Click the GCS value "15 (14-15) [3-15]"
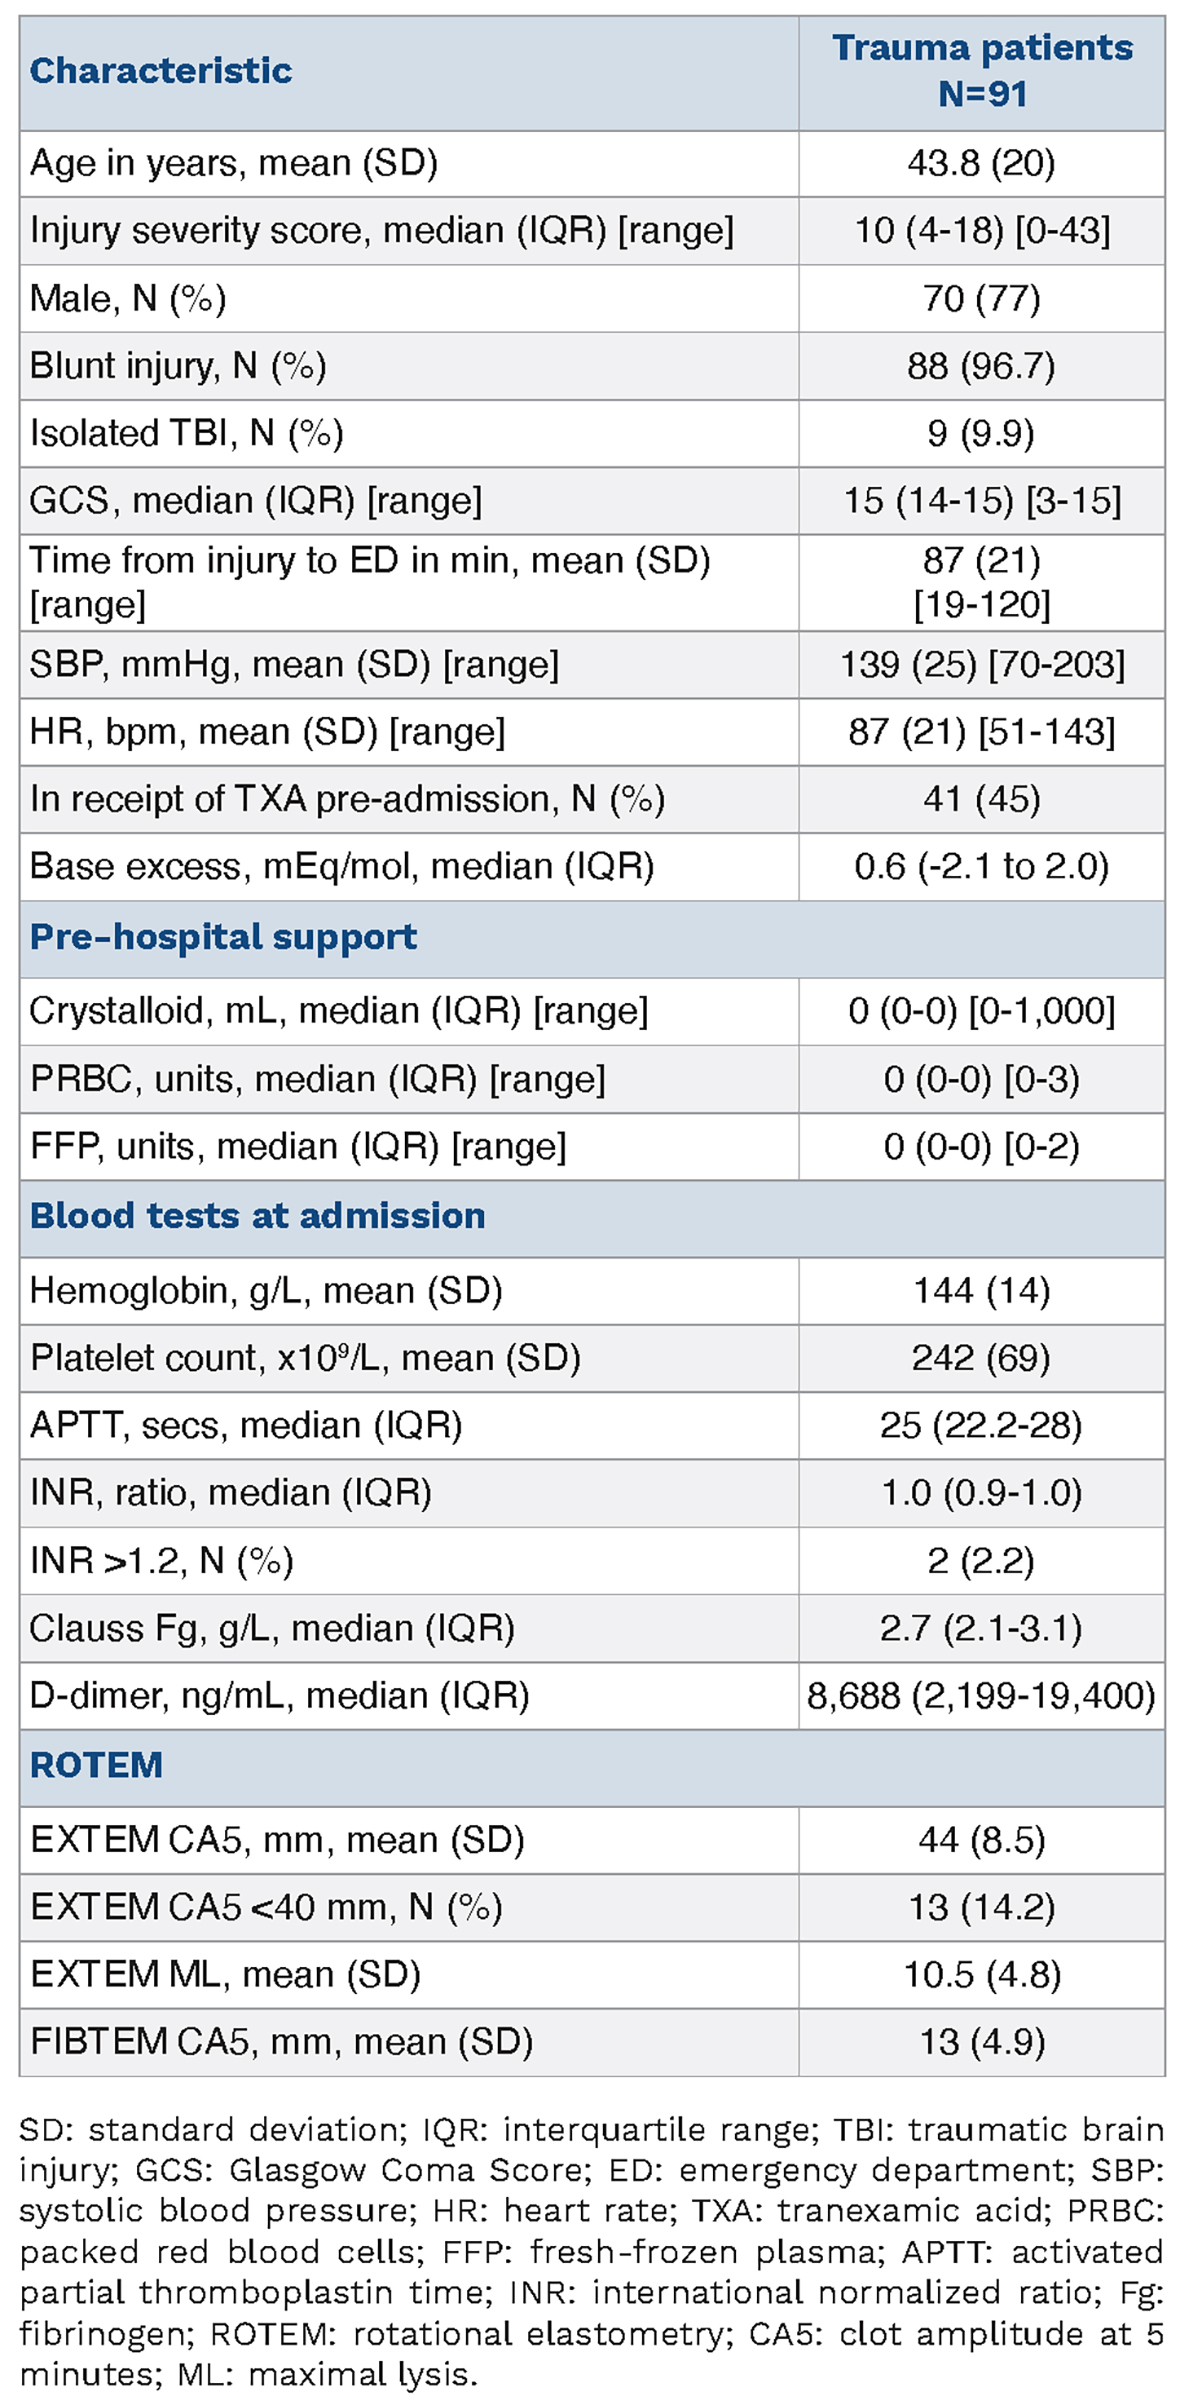The image size is (1180, 2405). click(x=982, y=500)
